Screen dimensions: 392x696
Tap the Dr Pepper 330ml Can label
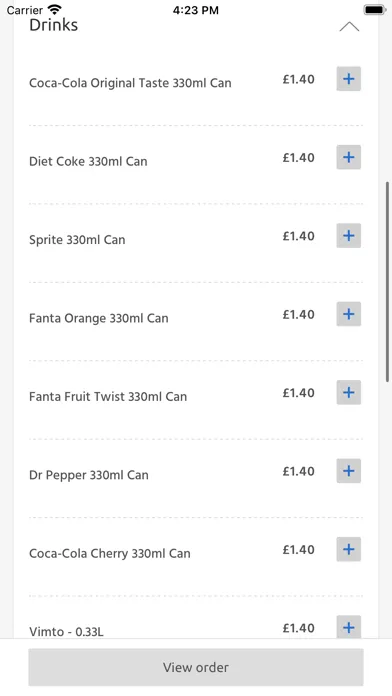tap(89, 475)
